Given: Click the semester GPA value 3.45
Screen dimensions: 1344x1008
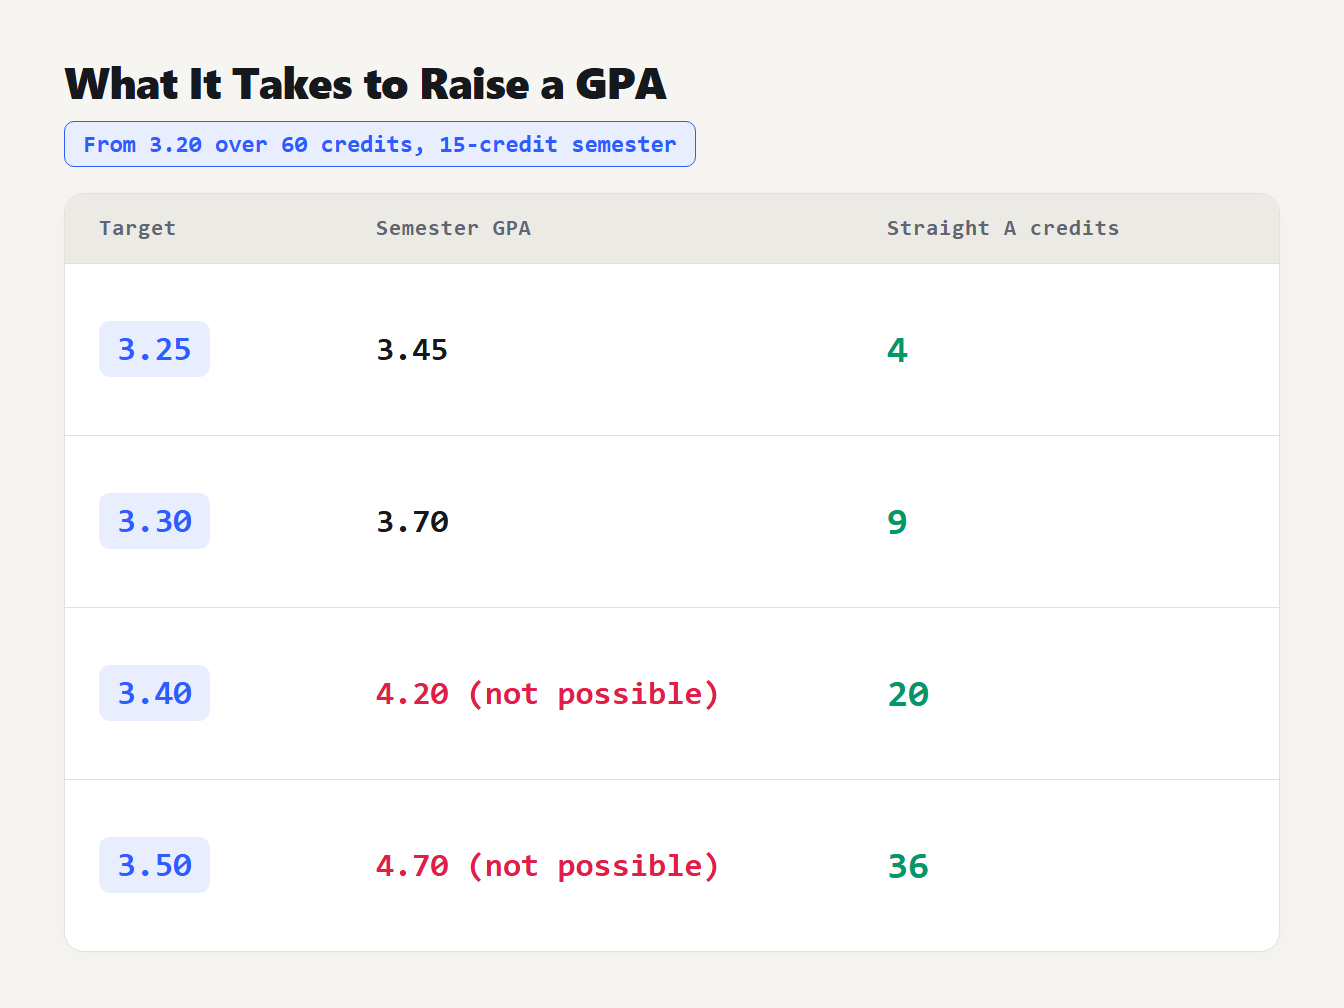Looking at the screenshot, I should 412,350.
